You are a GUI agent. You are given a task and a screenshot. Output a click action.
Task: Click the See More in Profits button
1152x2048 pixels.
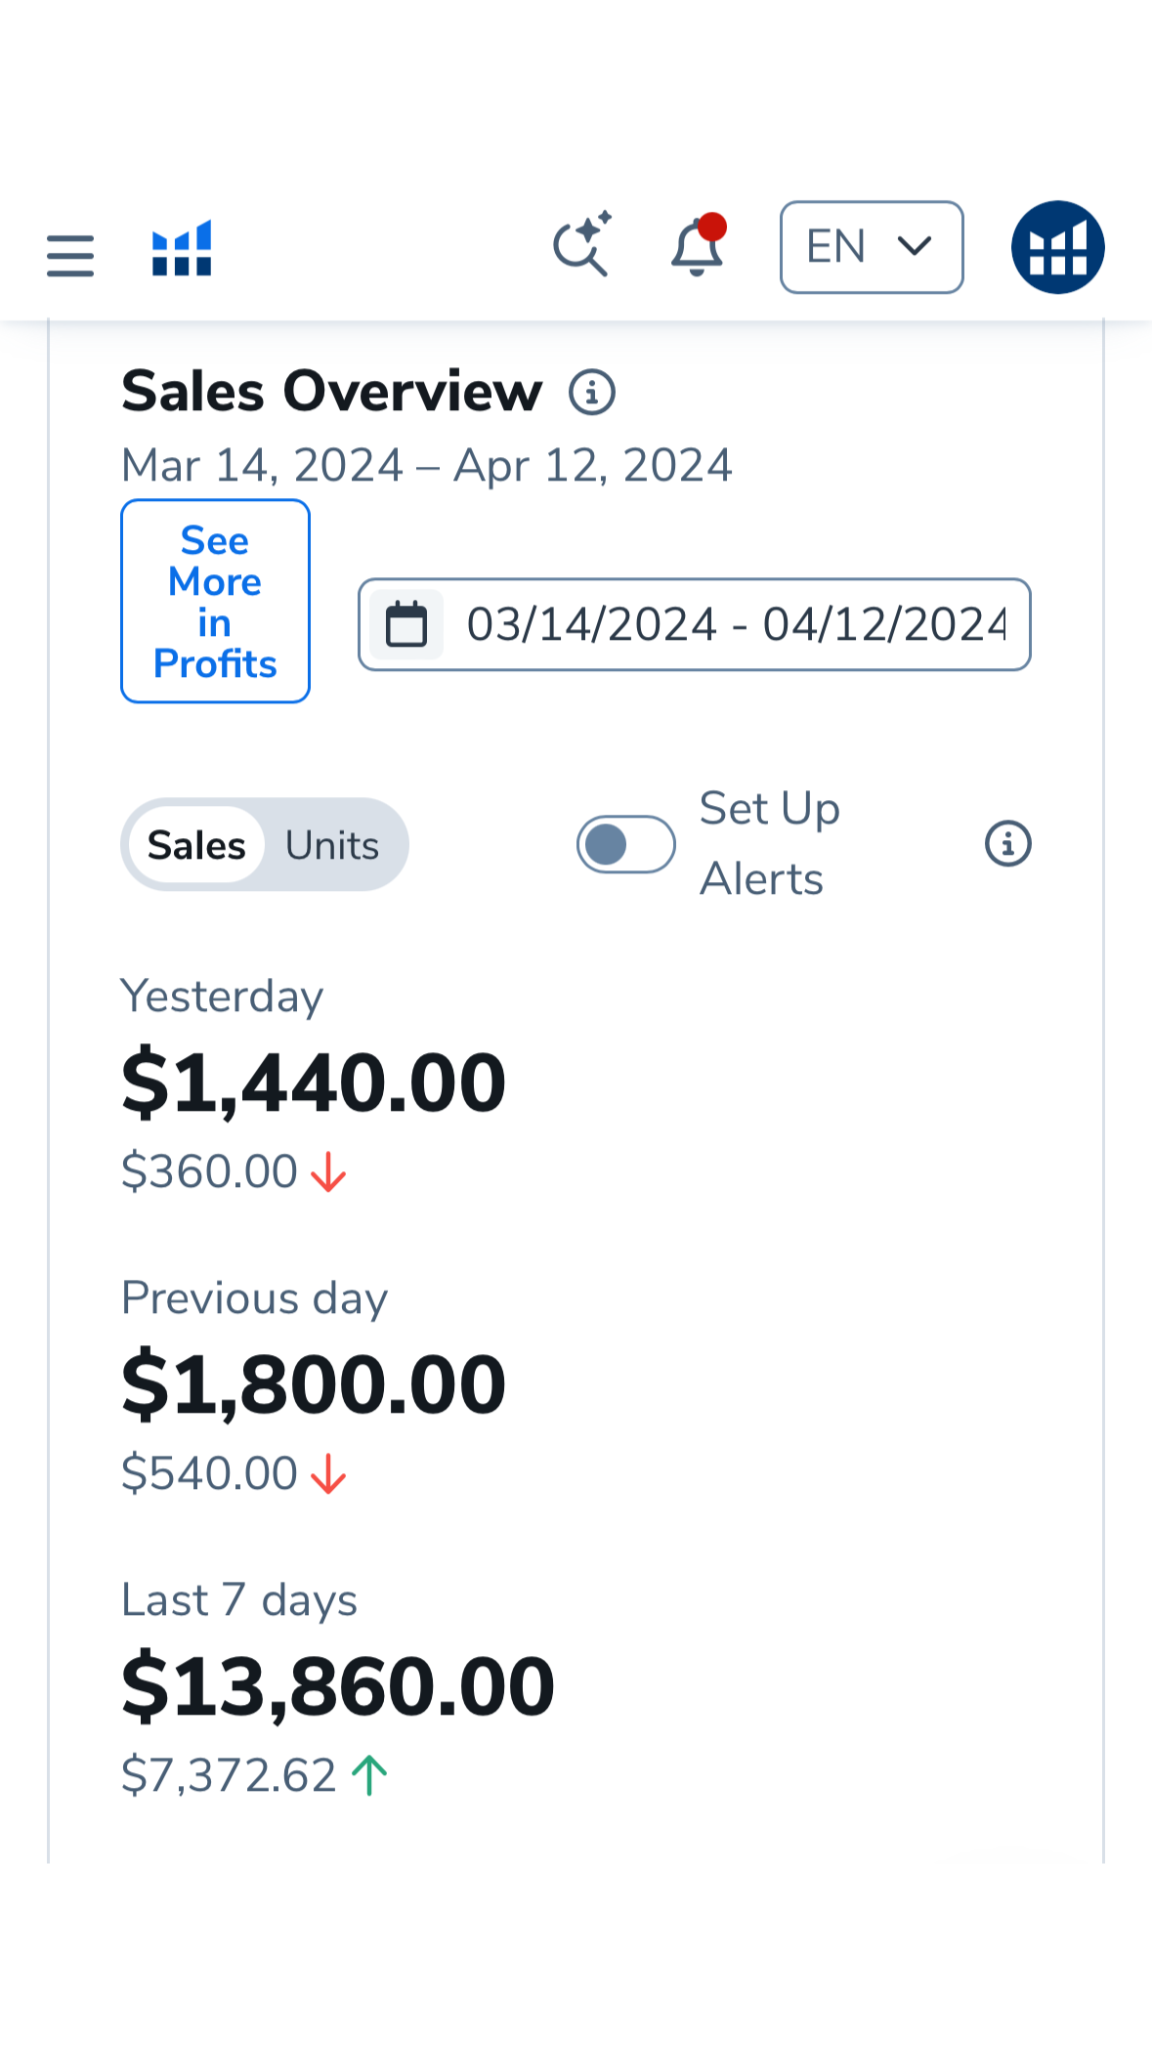(x=215, y=602)
